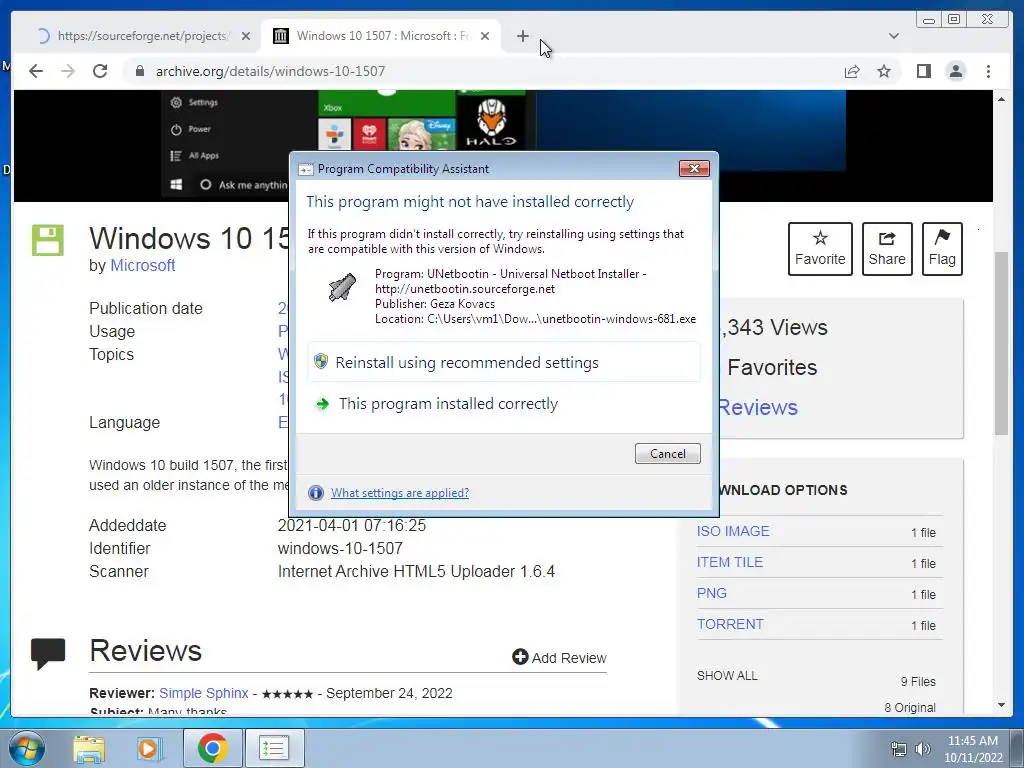The image size is (1024, 768).
Task: Click the Addeddate value 2021-04-01 07:16:25
Action: (351, 525)
